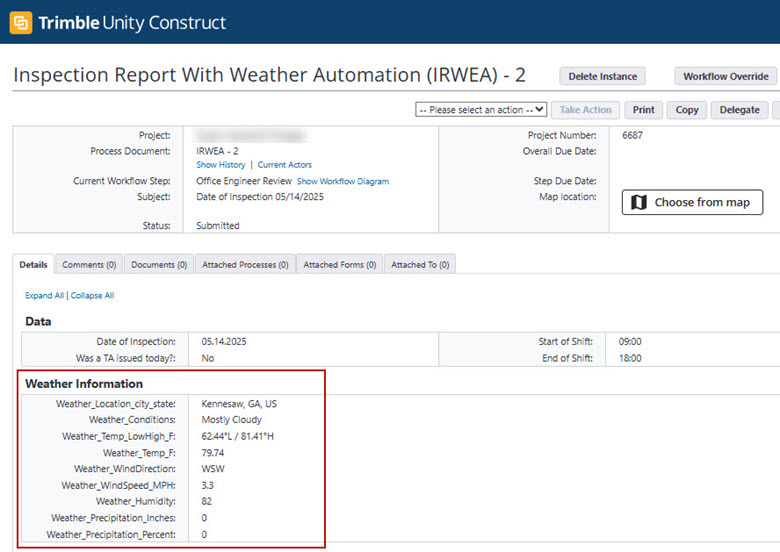Click the map icon in Choose from map

coord(639,202)
